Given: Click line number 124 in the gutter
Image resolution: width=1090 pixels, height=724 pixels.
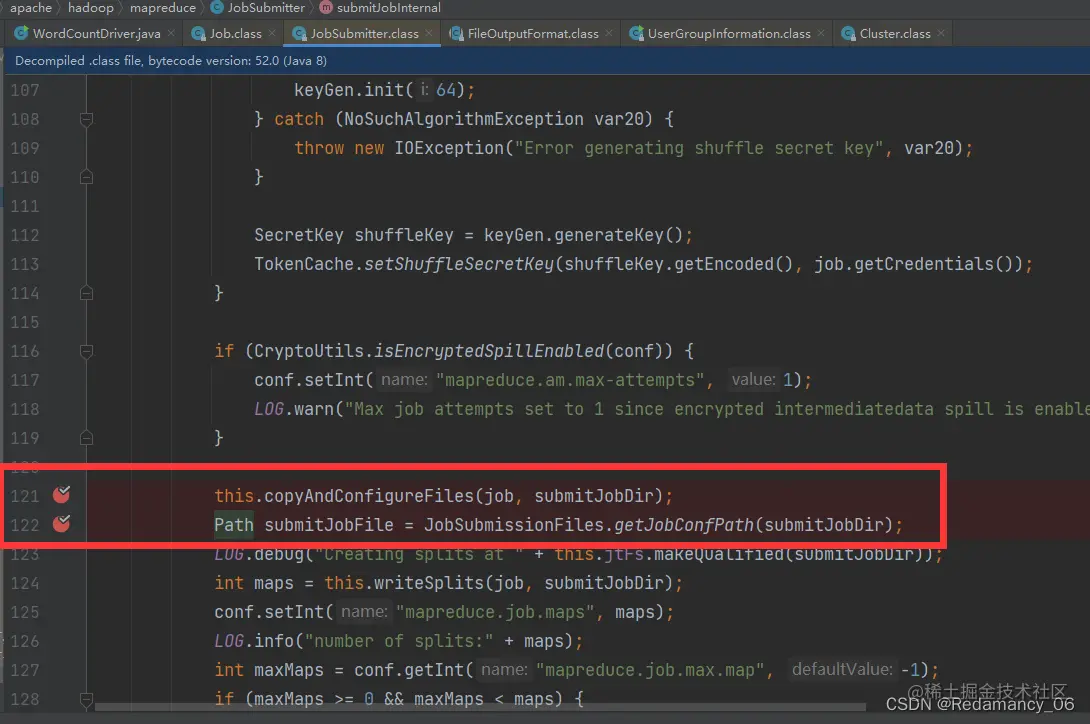Looking at the screenshot, I should point(25,583).
